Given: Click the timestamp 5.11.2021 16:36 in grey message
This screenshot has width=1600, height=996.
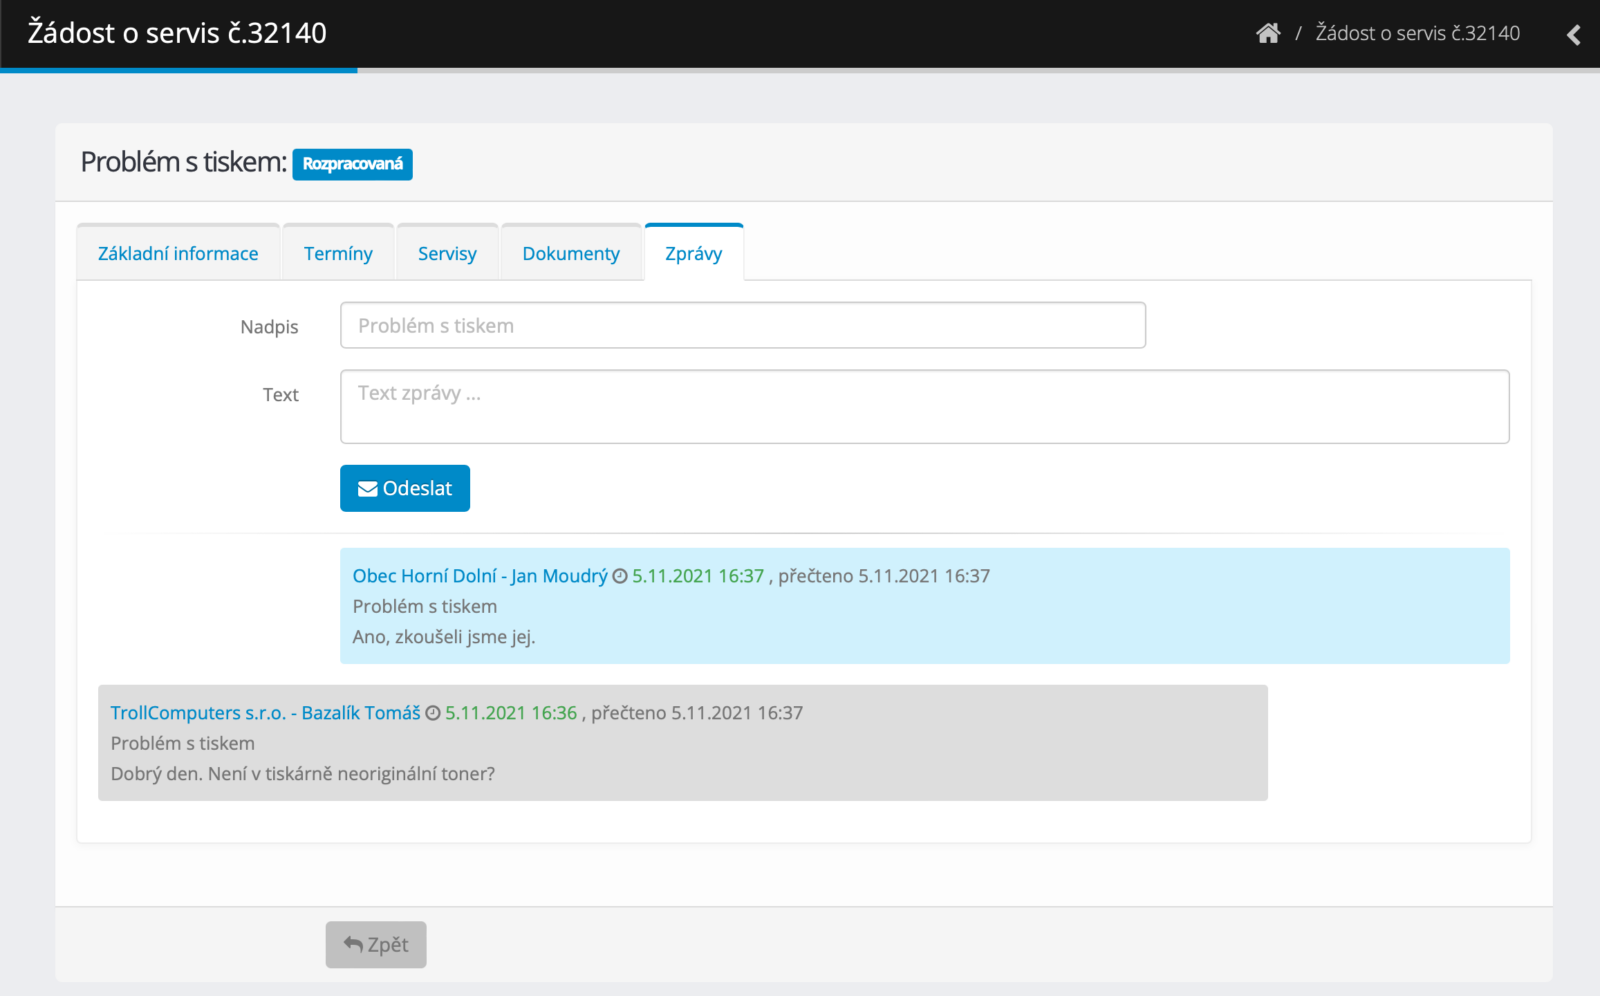Looking at the screenshot, I should click(511, 713).
